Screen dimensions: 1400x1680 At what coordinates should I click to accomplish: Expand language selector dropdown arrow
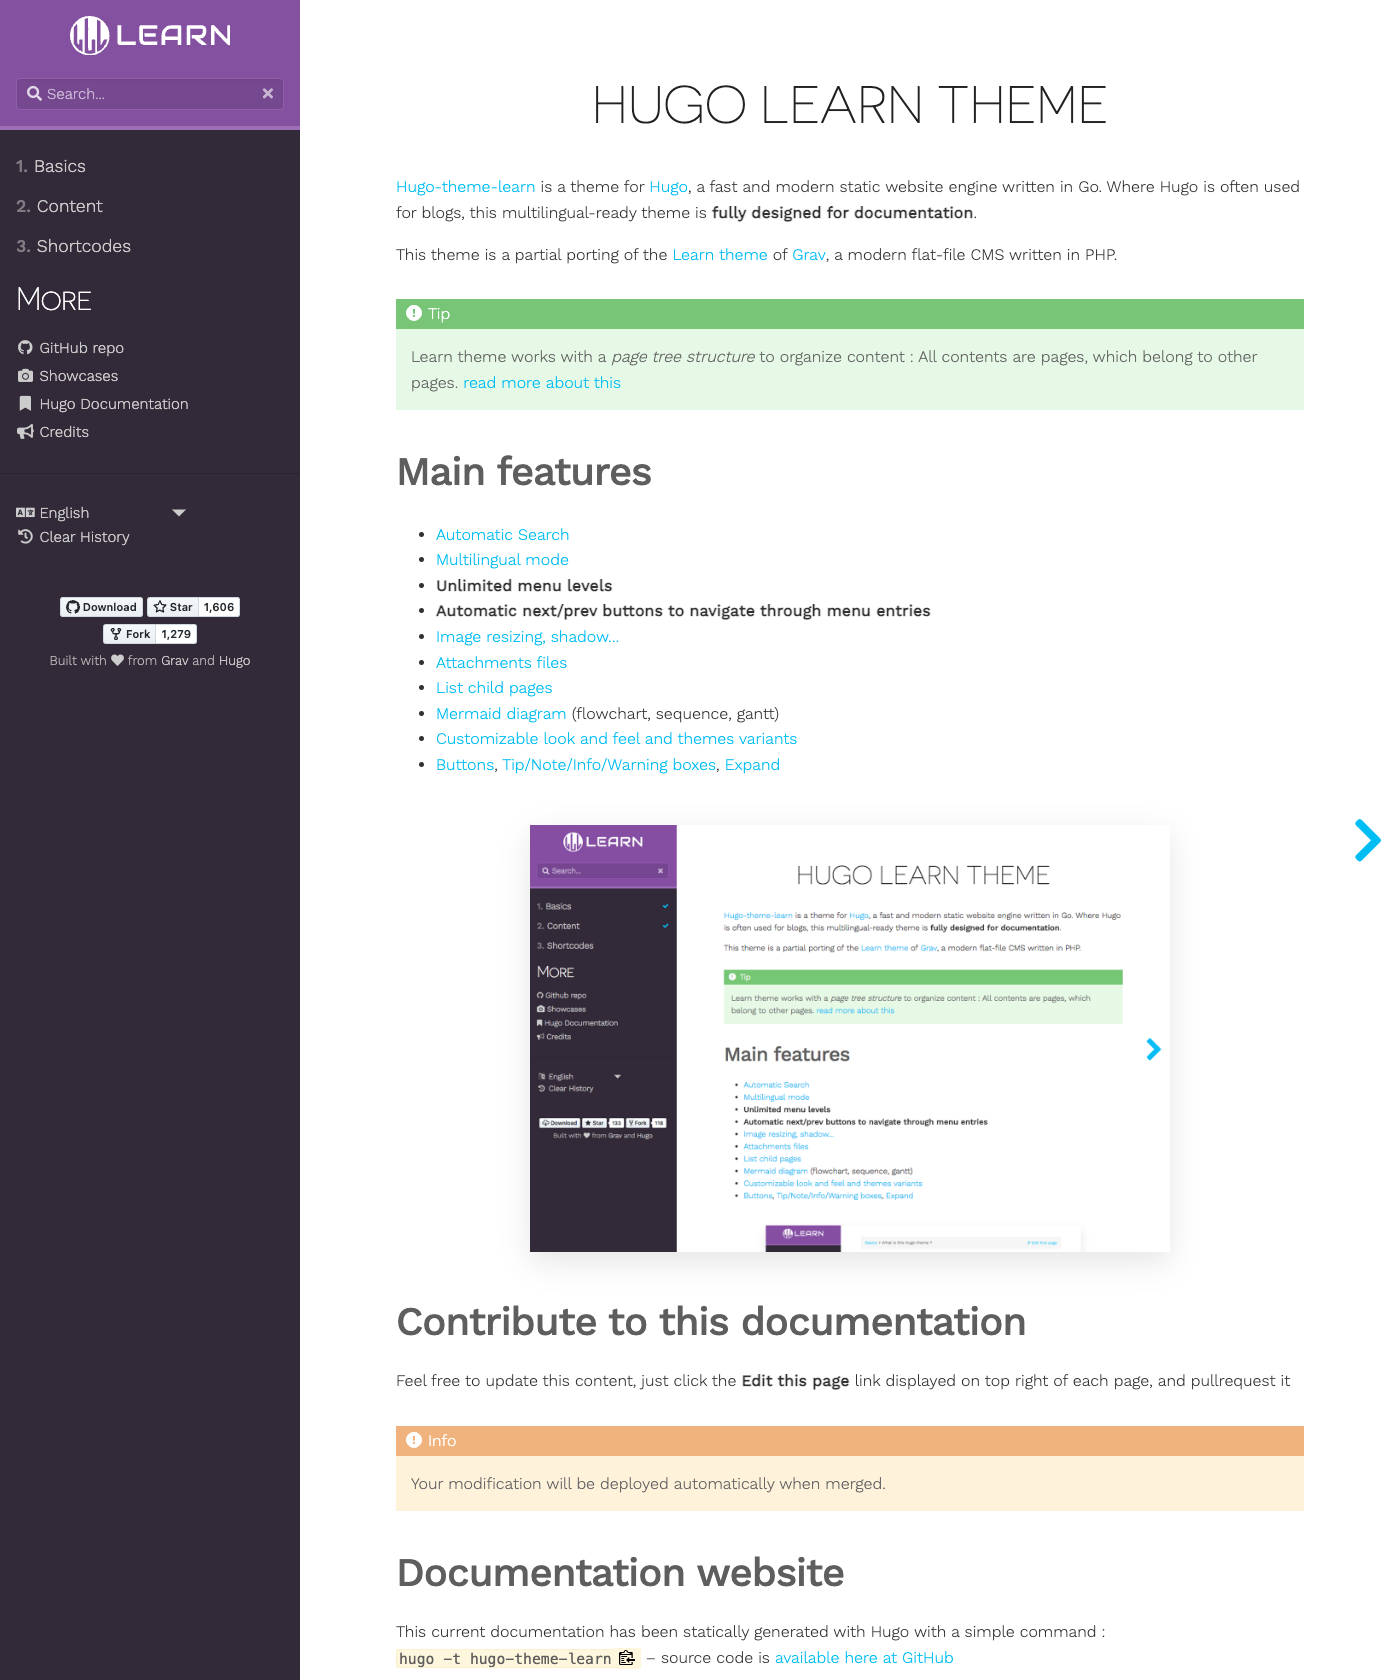click(179, 513)
